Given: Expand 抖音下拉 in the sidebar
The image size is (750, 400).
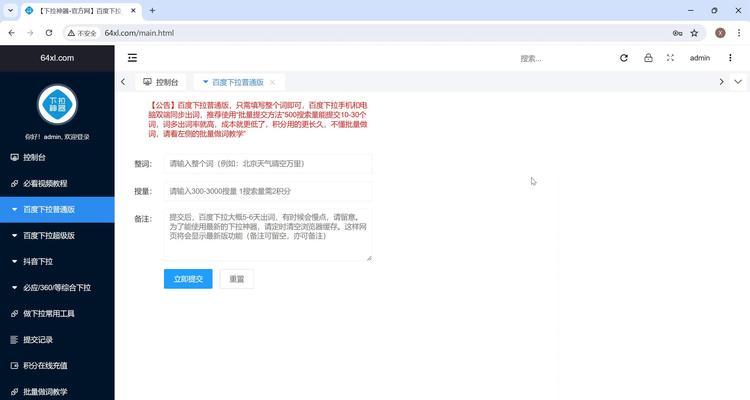Looking at the screenshot, I should (57, 262).
